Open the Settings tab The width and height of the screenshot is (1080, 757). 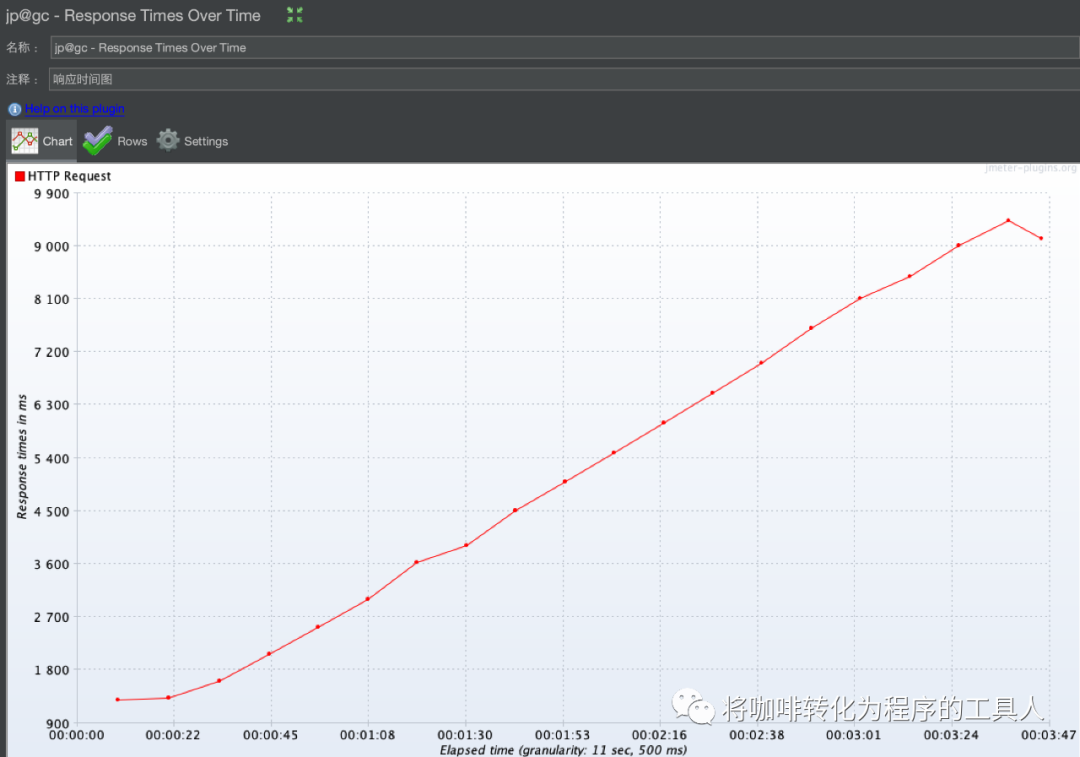(x=192, y=141)
